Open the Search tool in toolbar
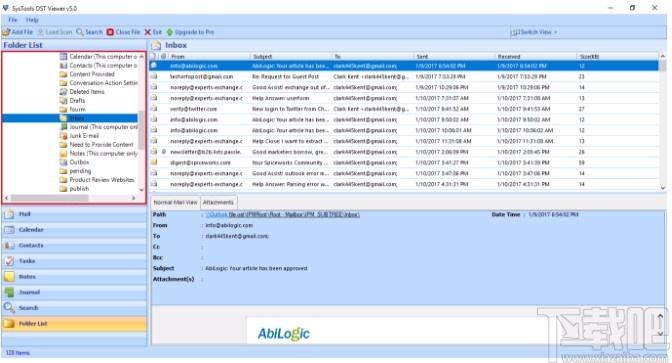672x363 pixels. (x=90, y=32)
